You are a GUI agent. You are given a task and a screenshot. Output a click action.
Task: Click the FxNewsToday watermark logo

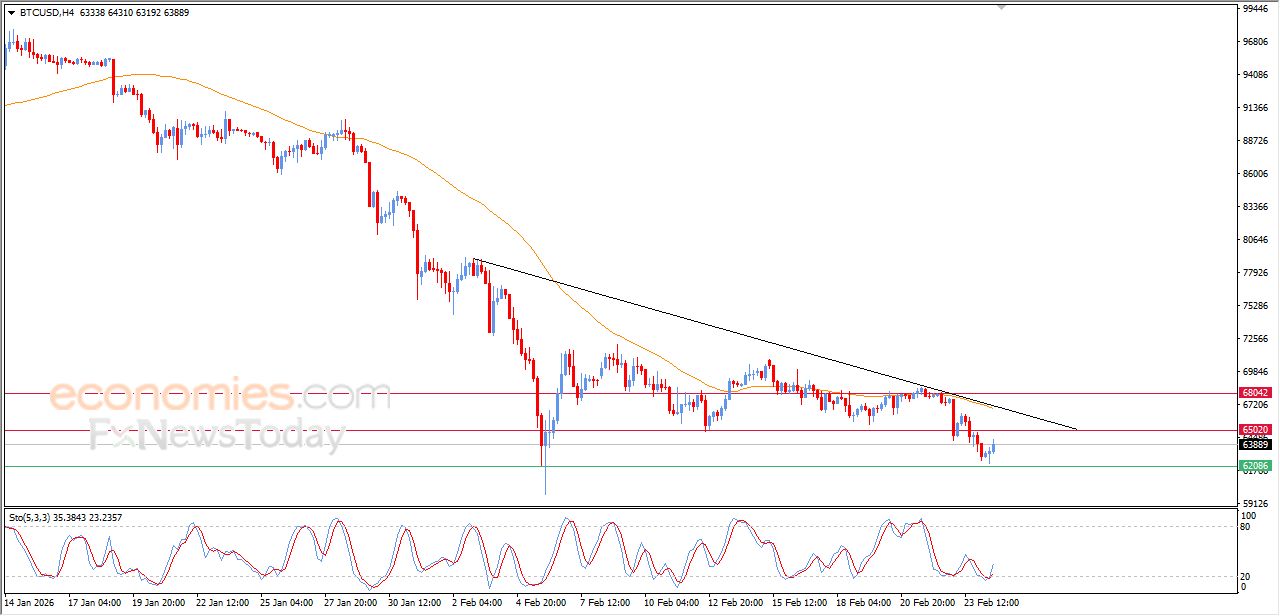point(217,437)
